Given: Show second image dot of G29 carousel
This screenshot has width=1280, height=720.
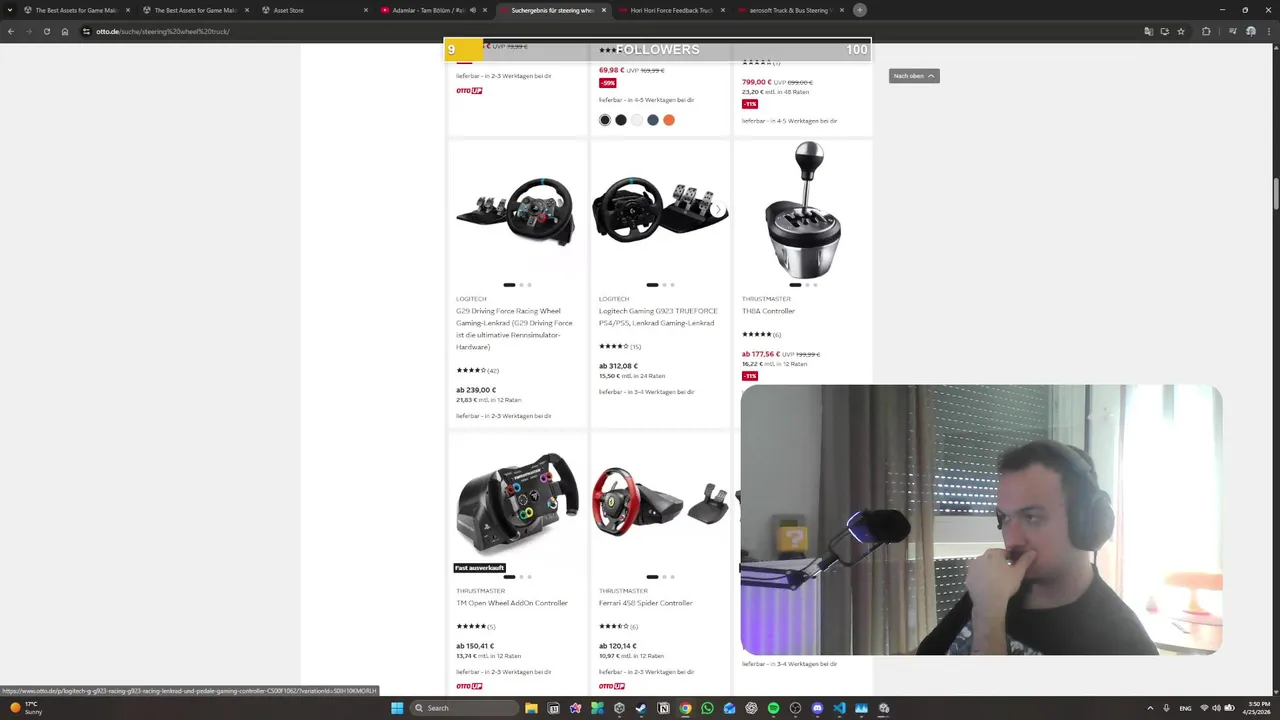Looking at the screenshot, I should point(521,285).
